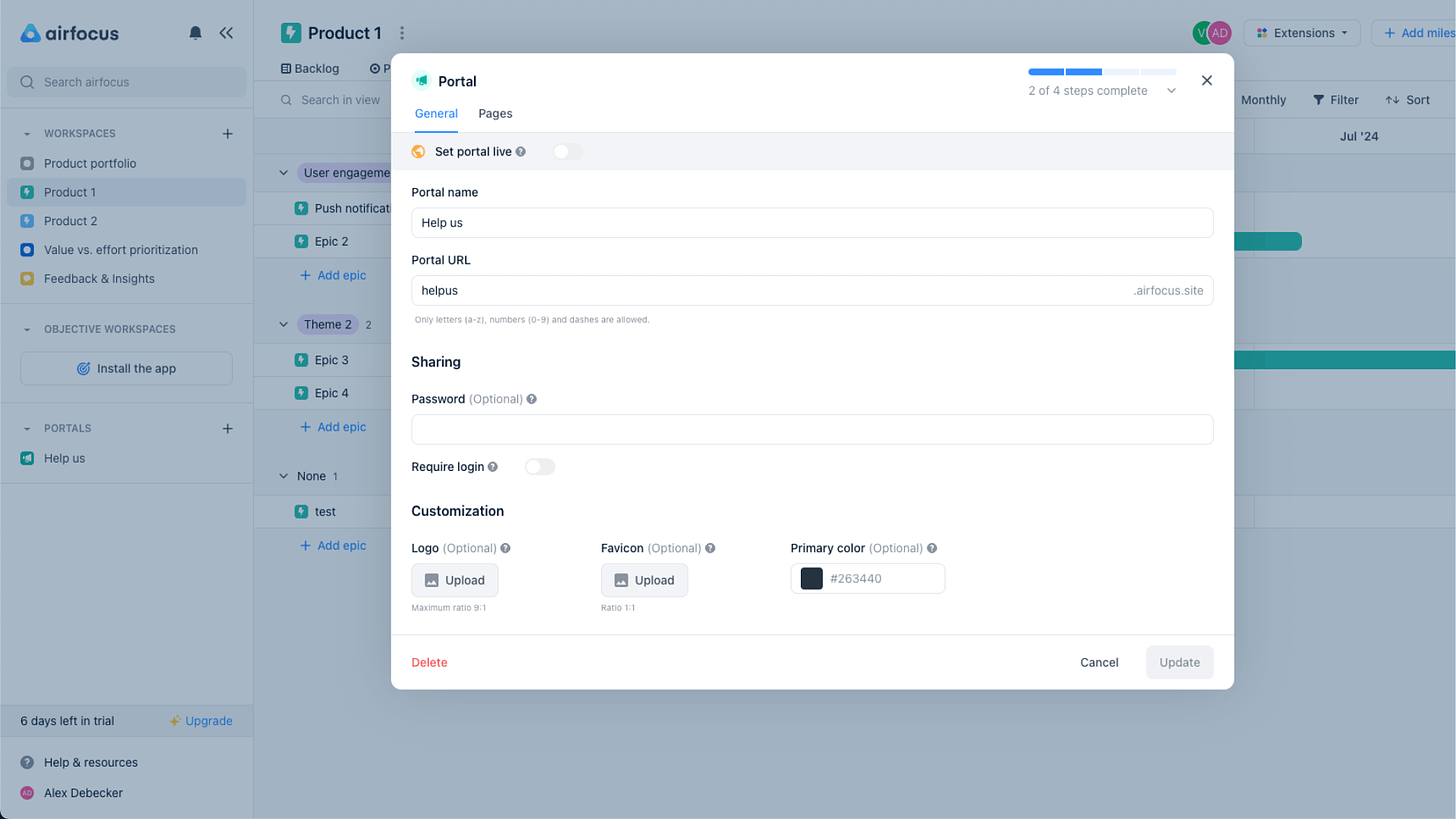Click the globe icon beside Set portal live

(419, 152)
